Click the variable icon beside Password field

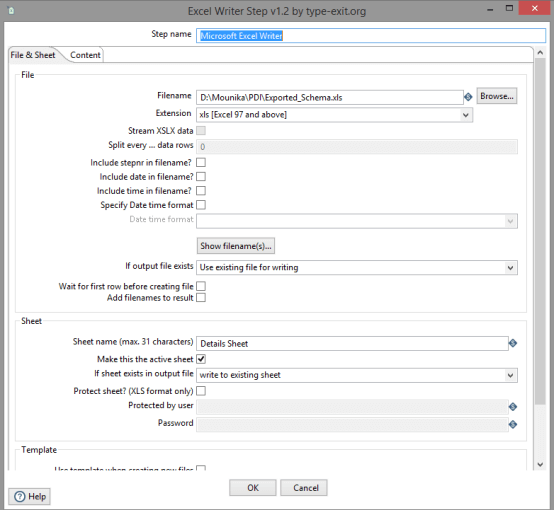click(513, 424)
